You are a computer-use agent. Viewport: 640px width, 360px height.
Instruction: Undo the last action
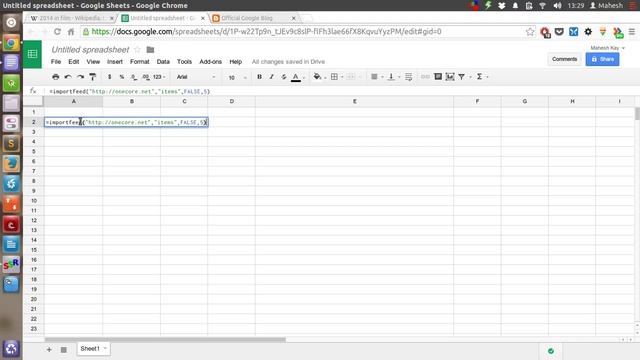point(68,77)
